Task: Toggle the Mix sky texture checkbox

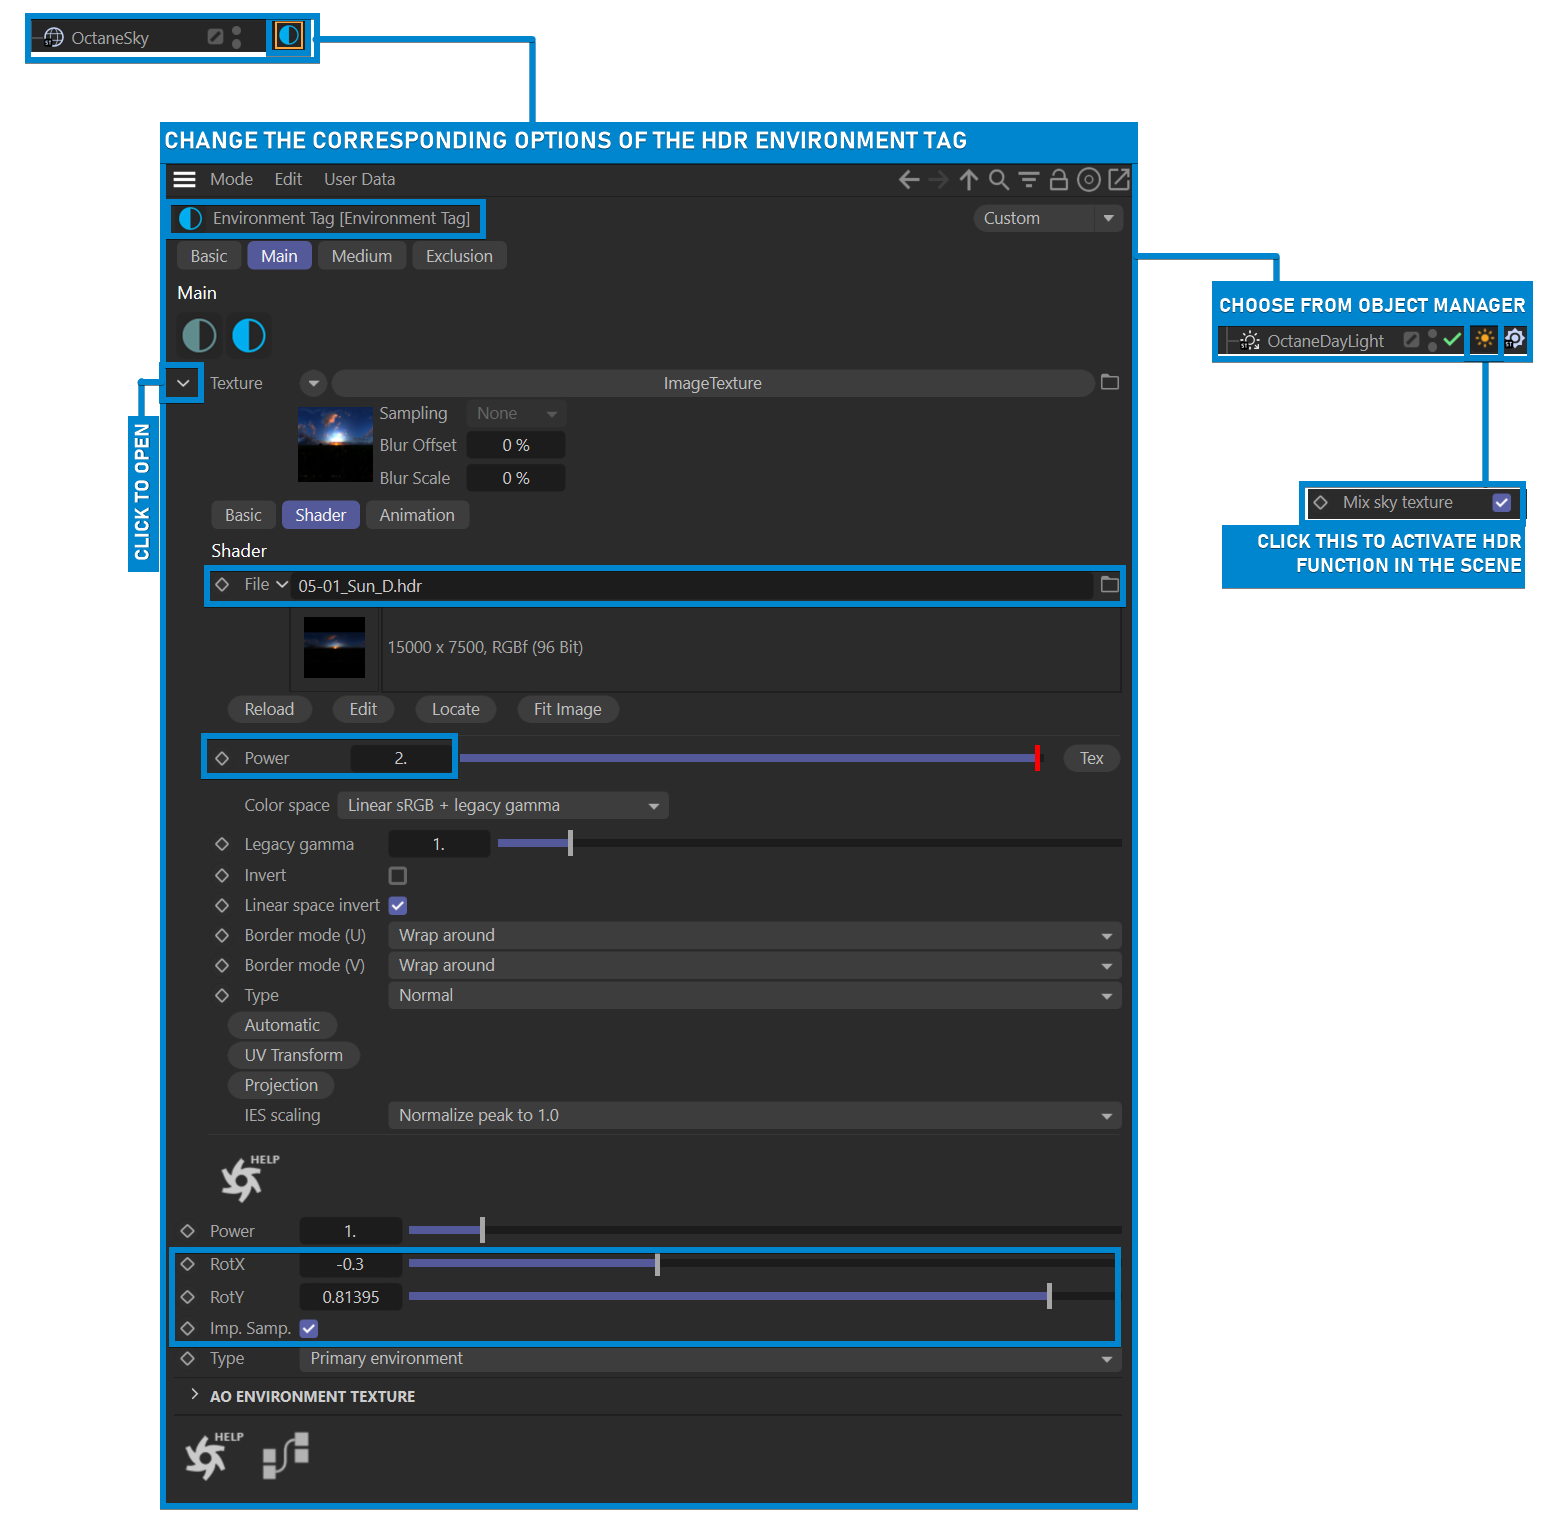Action: pyautogui.click(x=1501, y=503)
